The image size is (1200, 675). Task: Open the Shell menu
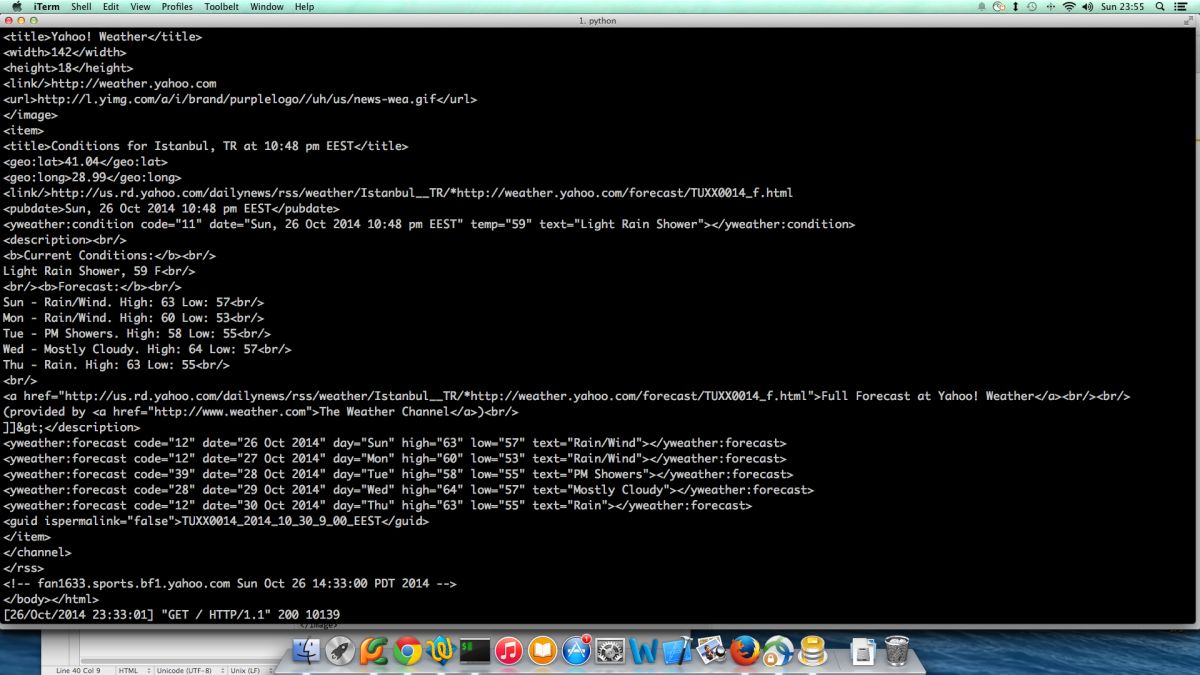[81, 6]
